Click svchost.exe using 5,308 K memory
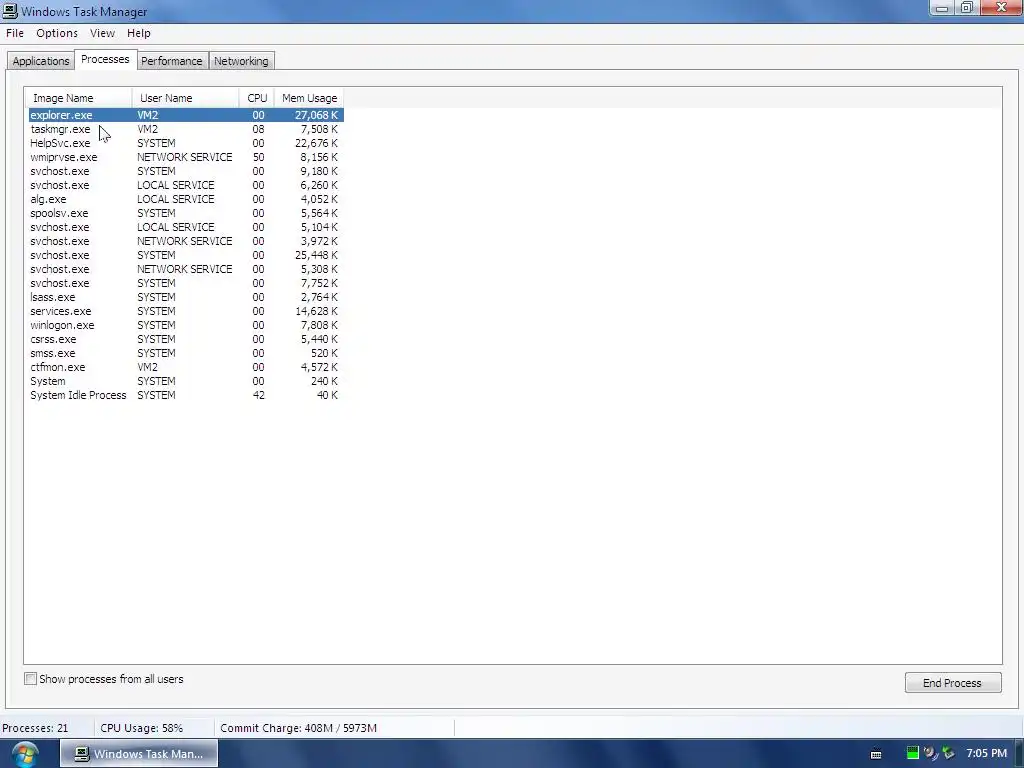Screen dimensions: 1024x768 point(186,269)
